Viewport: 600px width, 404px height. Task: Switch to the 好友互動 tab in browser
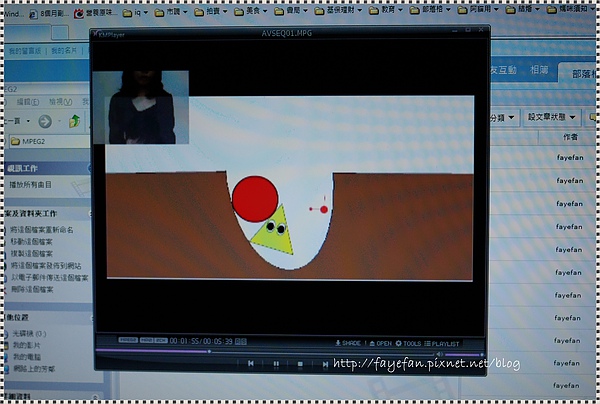point(504,70)
